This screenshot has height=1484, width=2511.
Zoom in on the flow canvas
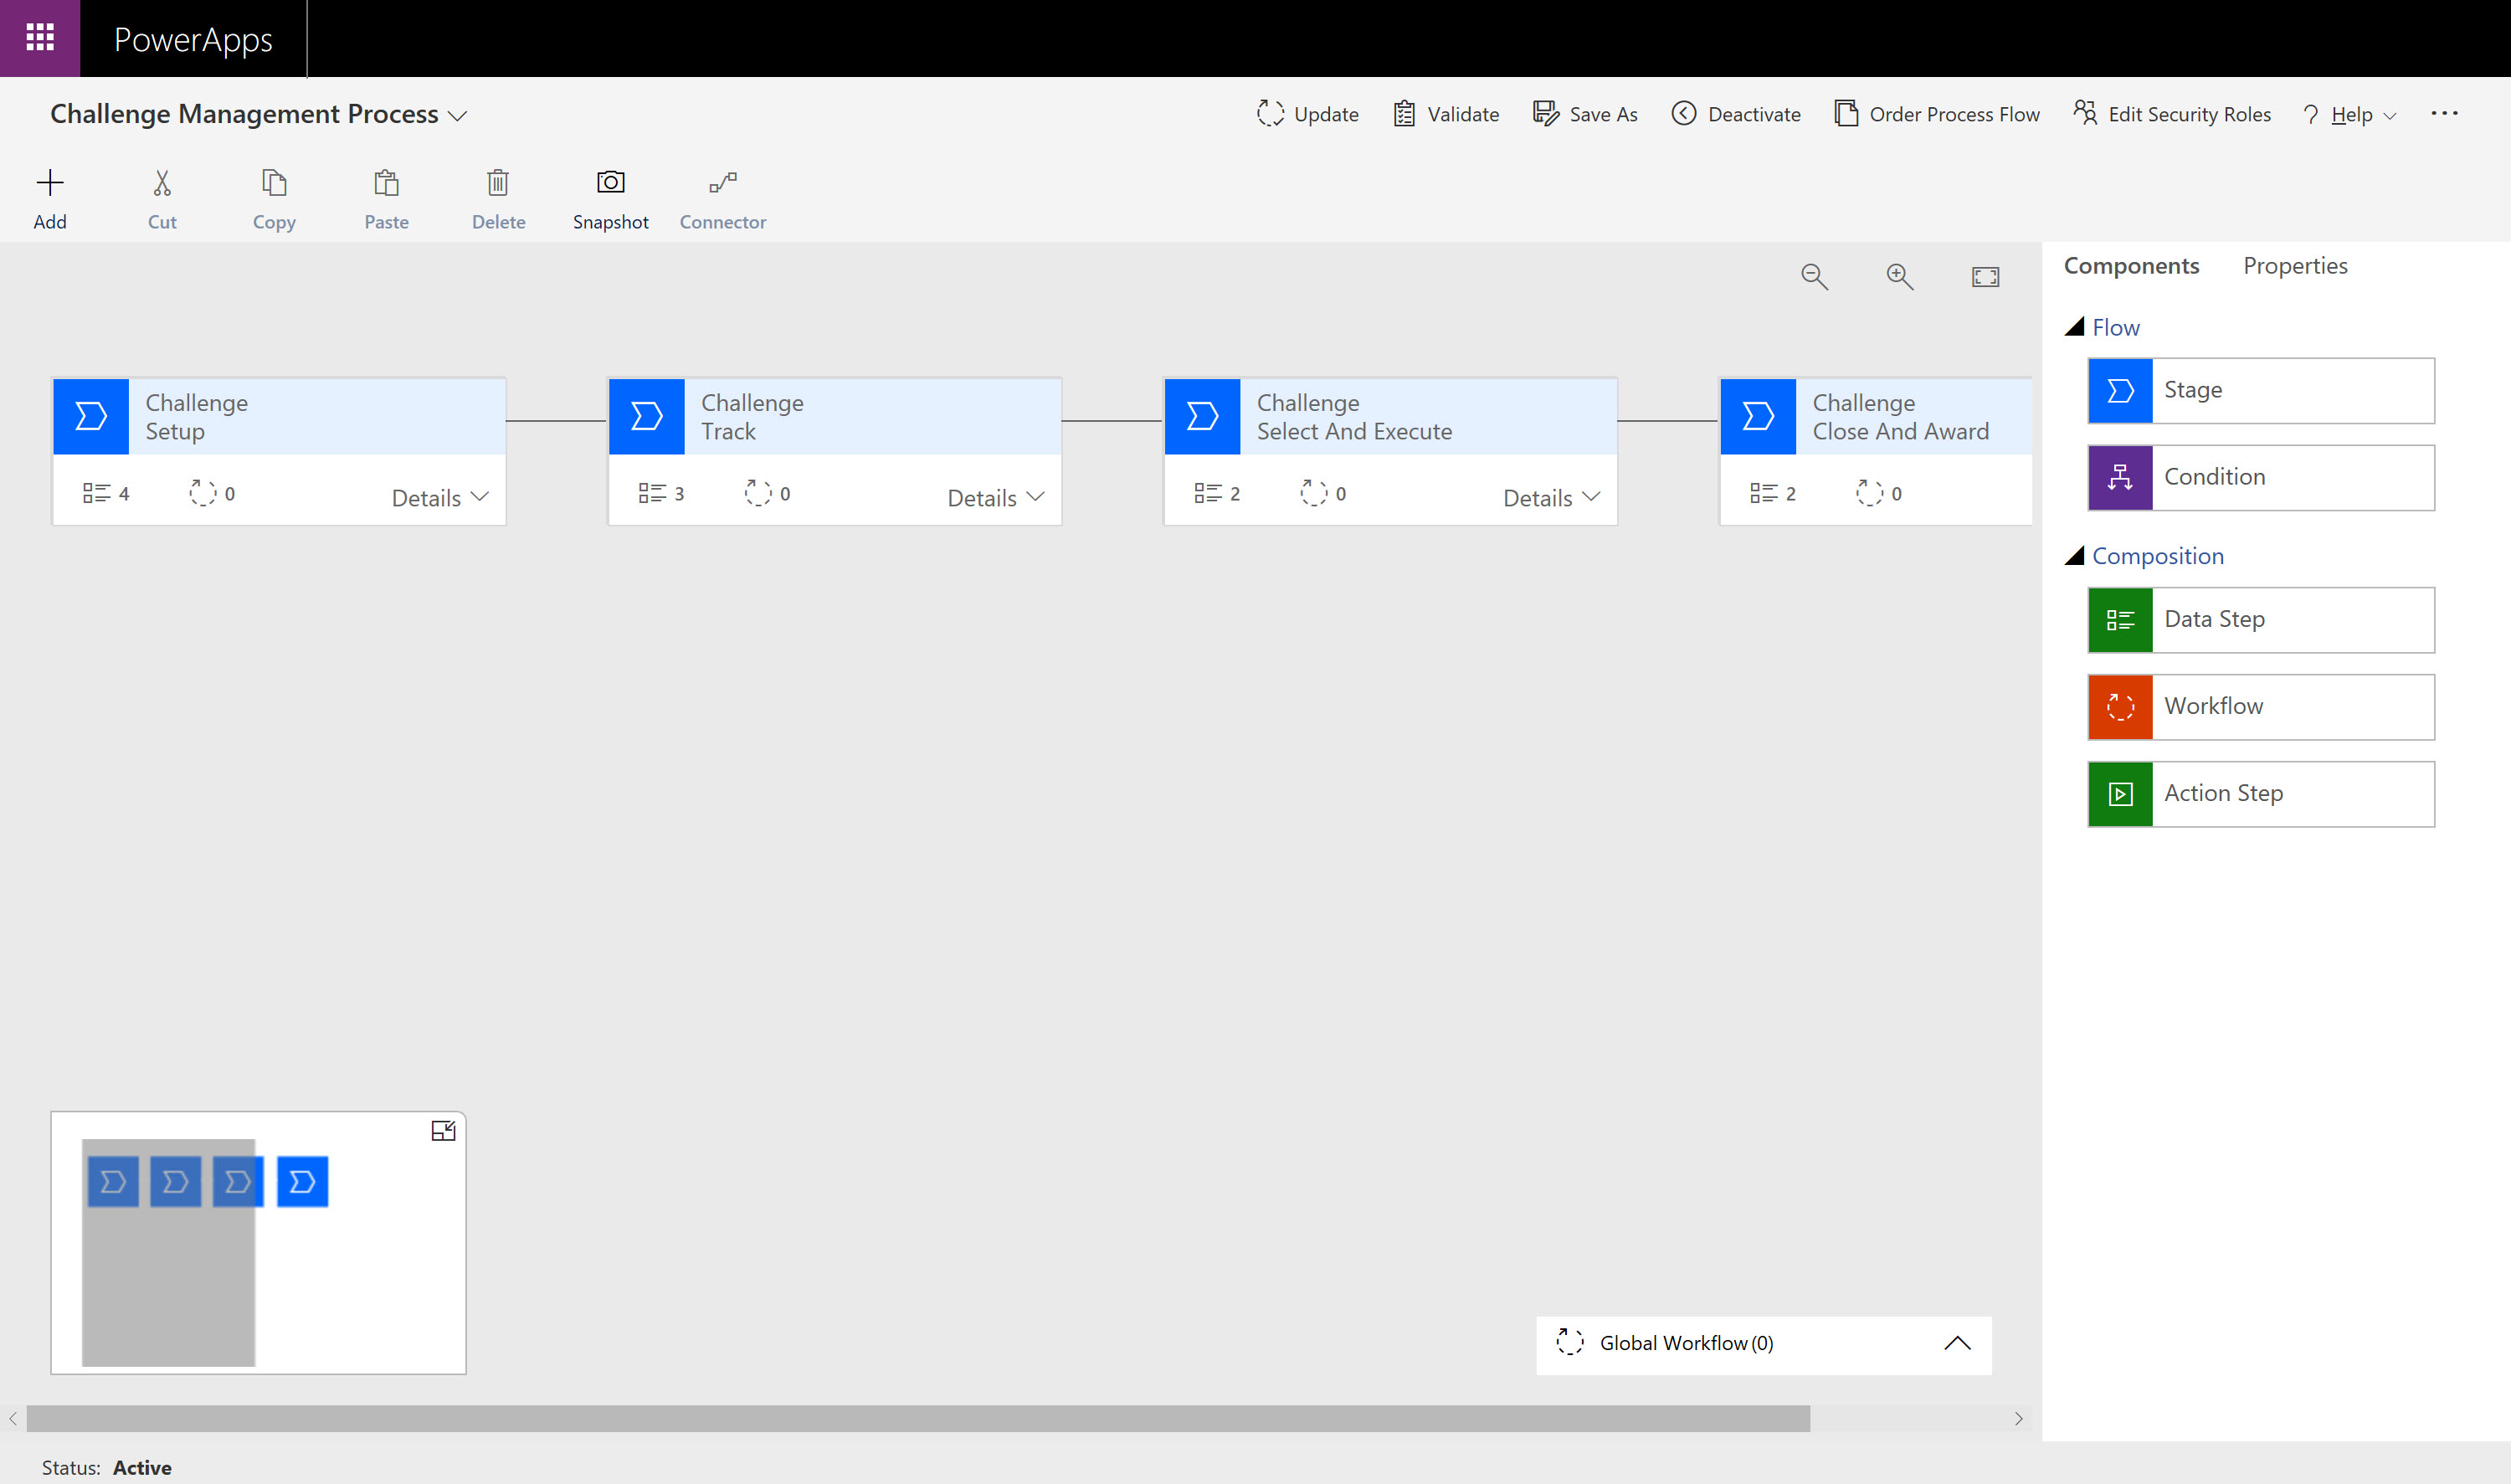click(x=1899, y=276)
